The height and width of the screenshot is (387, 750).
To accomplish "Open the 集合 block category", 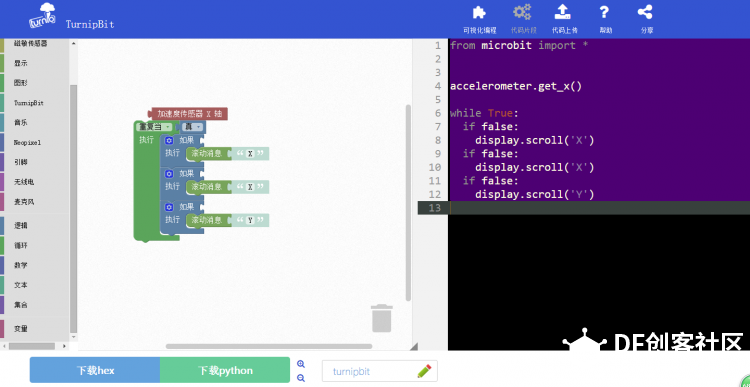I will click(x=21, y=305).
